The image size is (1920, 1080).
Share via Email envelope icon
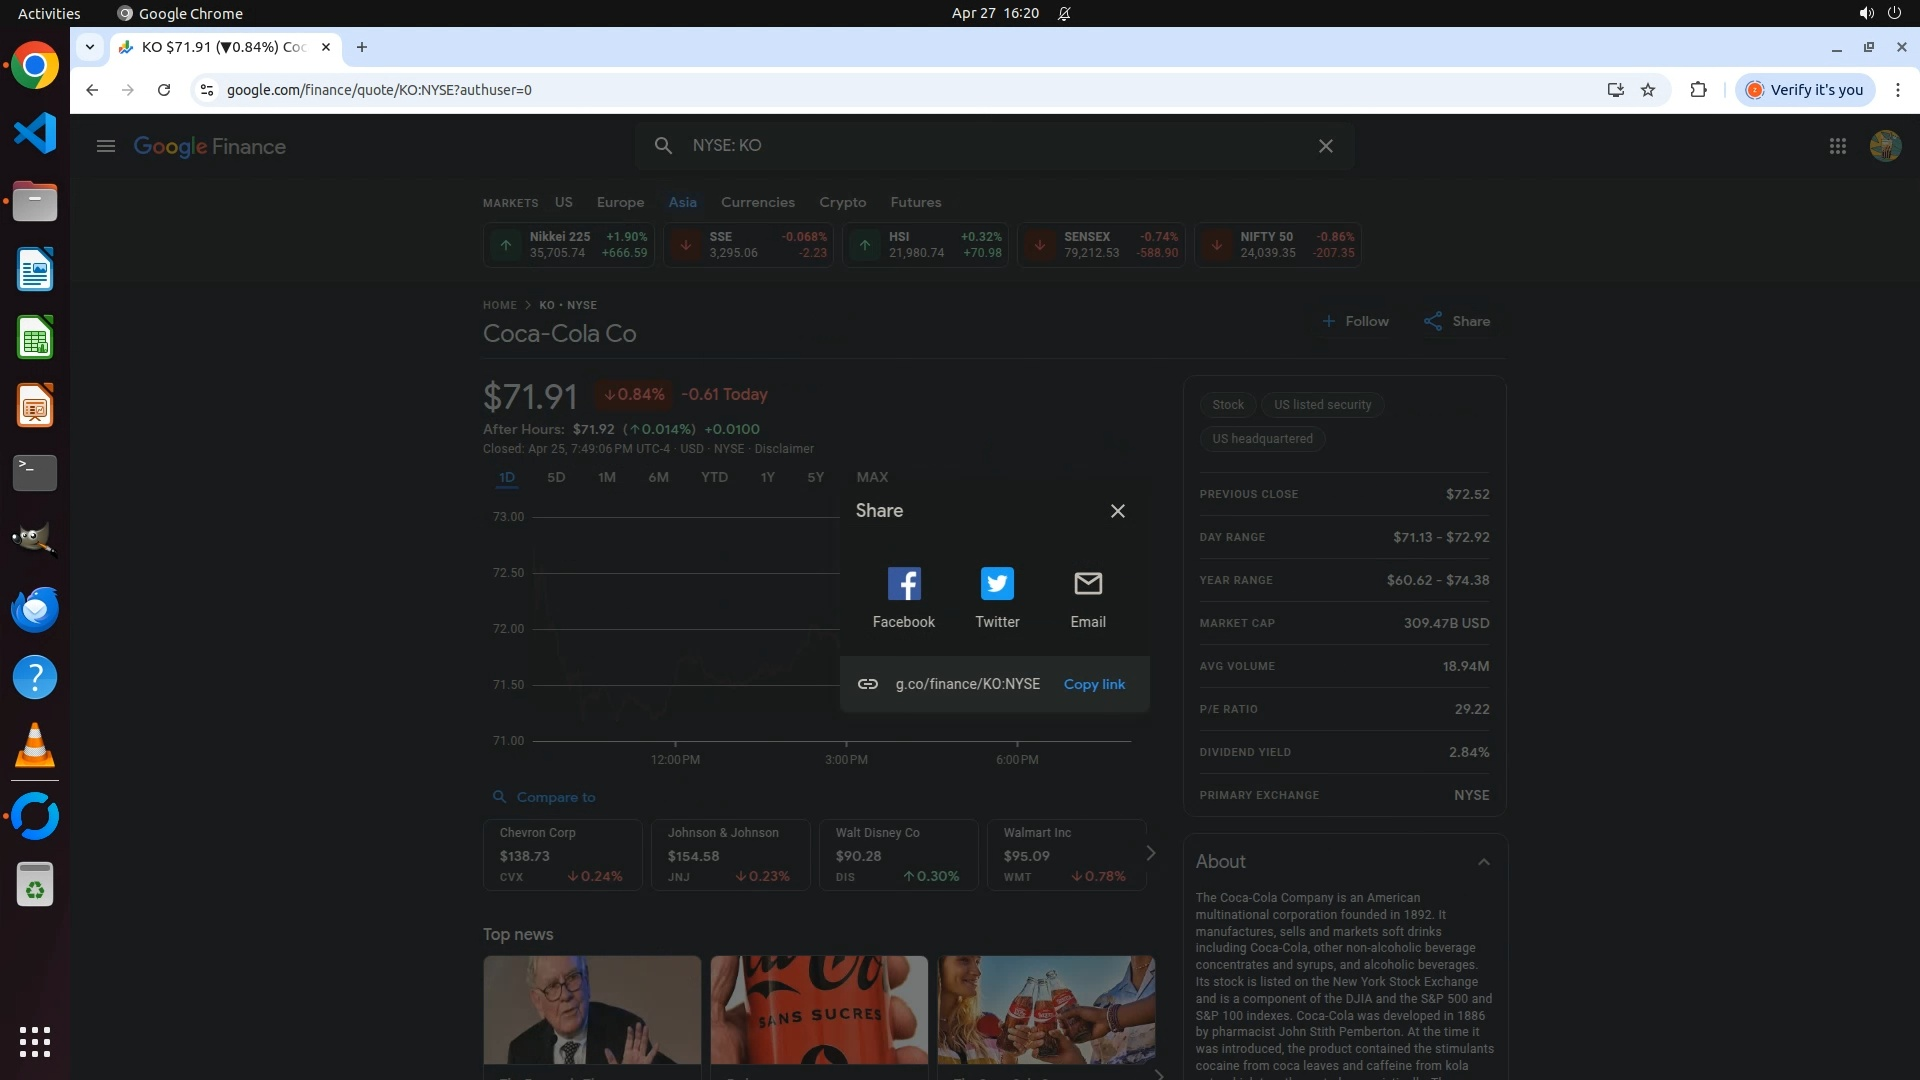point(1088,584)
